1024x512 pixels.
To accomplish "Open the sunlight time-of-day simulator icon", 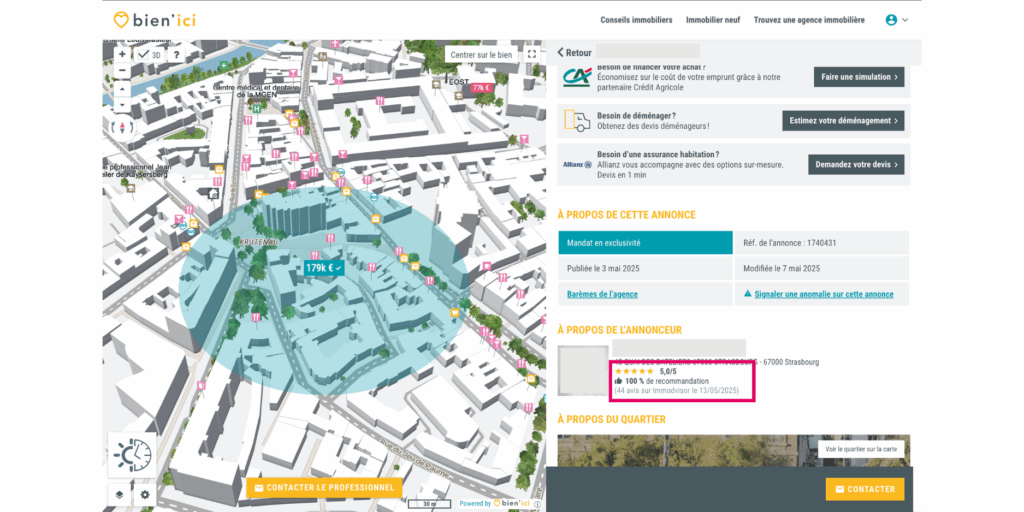I will [132, 455].
